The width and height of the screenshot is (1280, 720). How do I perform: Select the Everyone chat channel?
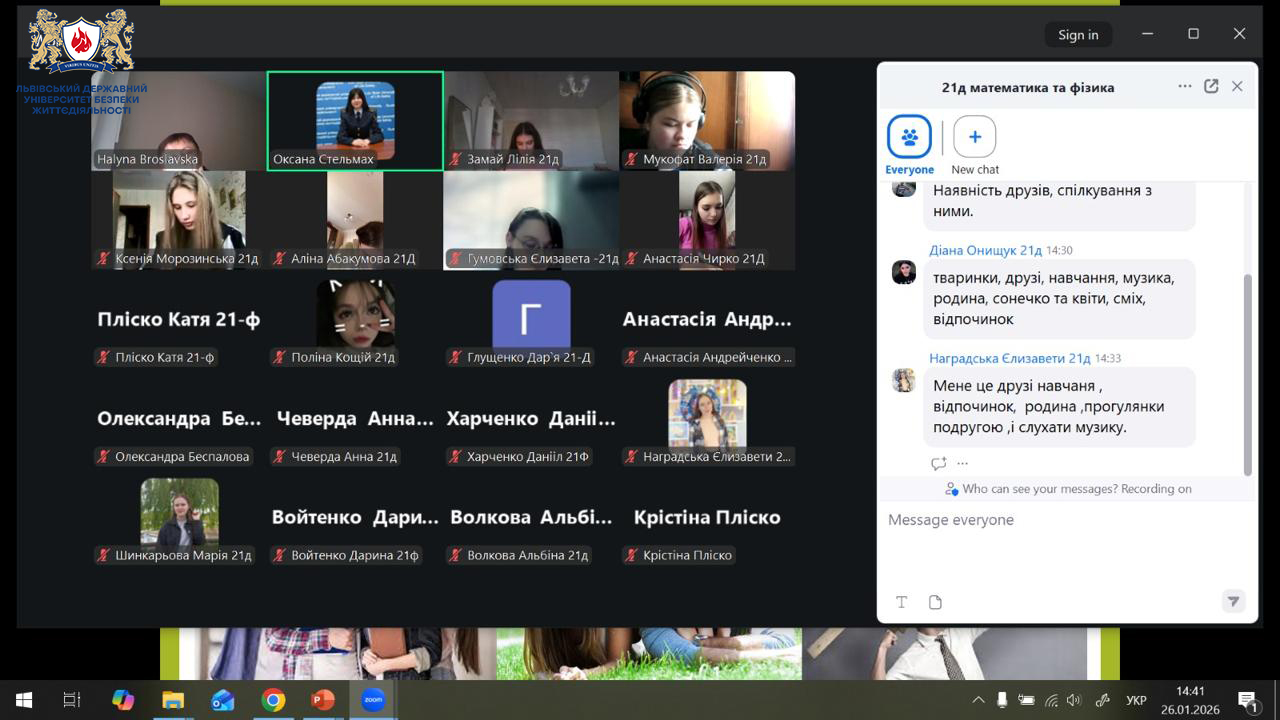pos(909,137)
